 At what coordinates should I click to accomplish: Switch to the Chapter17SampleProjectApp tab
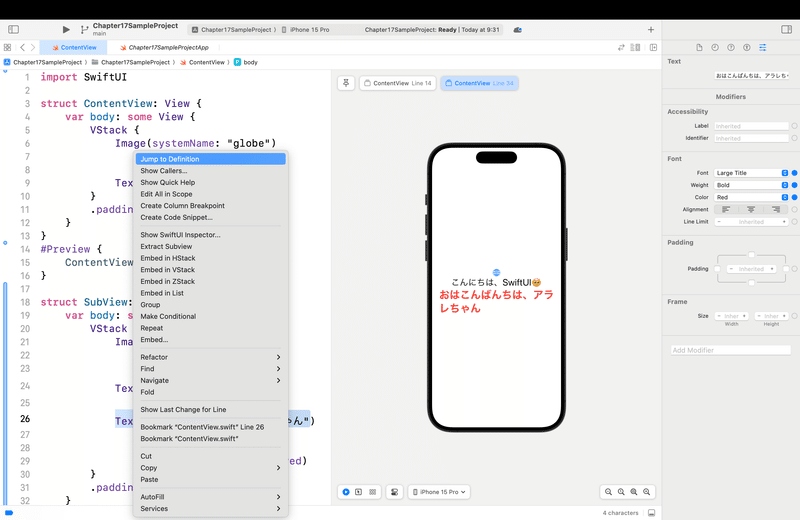click(x=164, y=47)
